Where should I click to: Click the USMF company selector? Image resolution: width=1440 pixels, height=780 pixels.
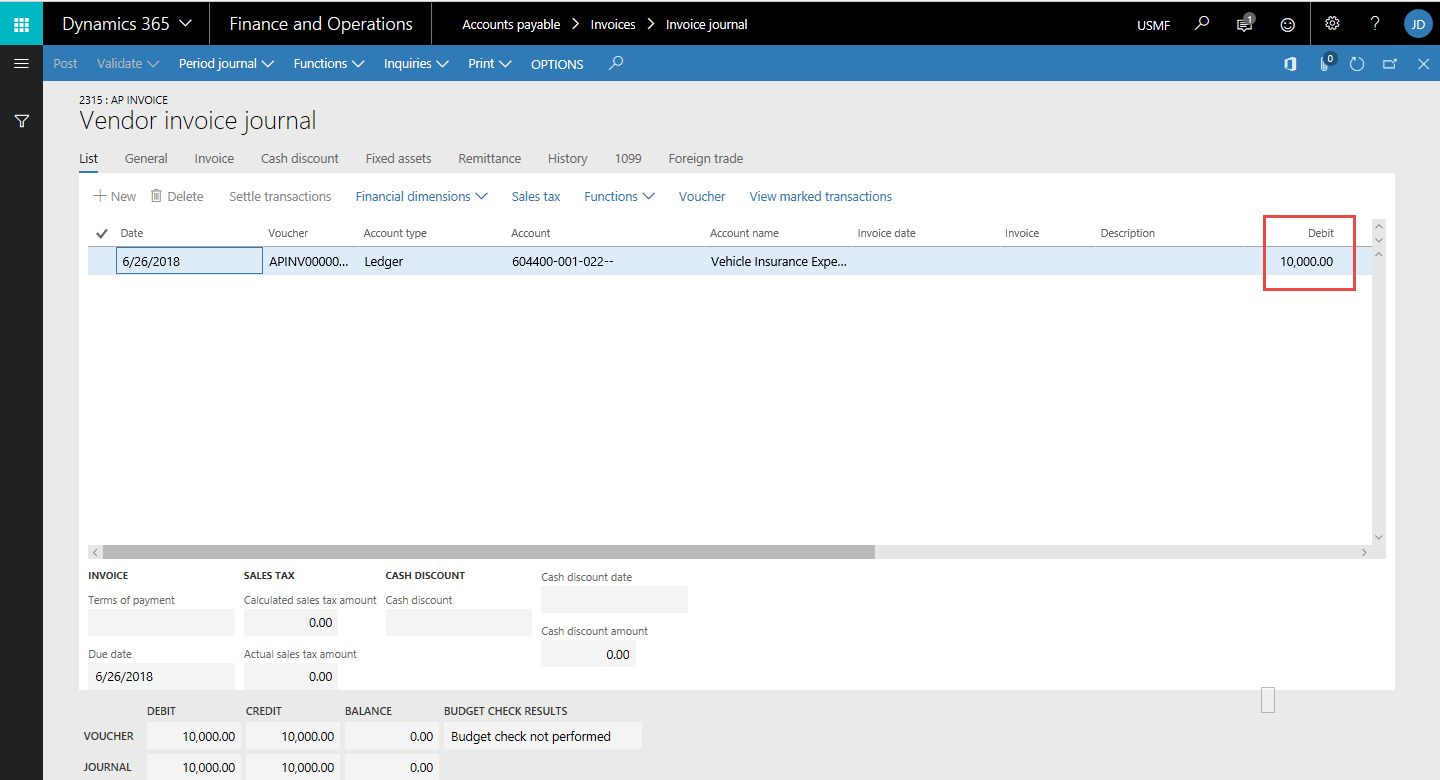pyautogui.click(x=1153, y=25)
